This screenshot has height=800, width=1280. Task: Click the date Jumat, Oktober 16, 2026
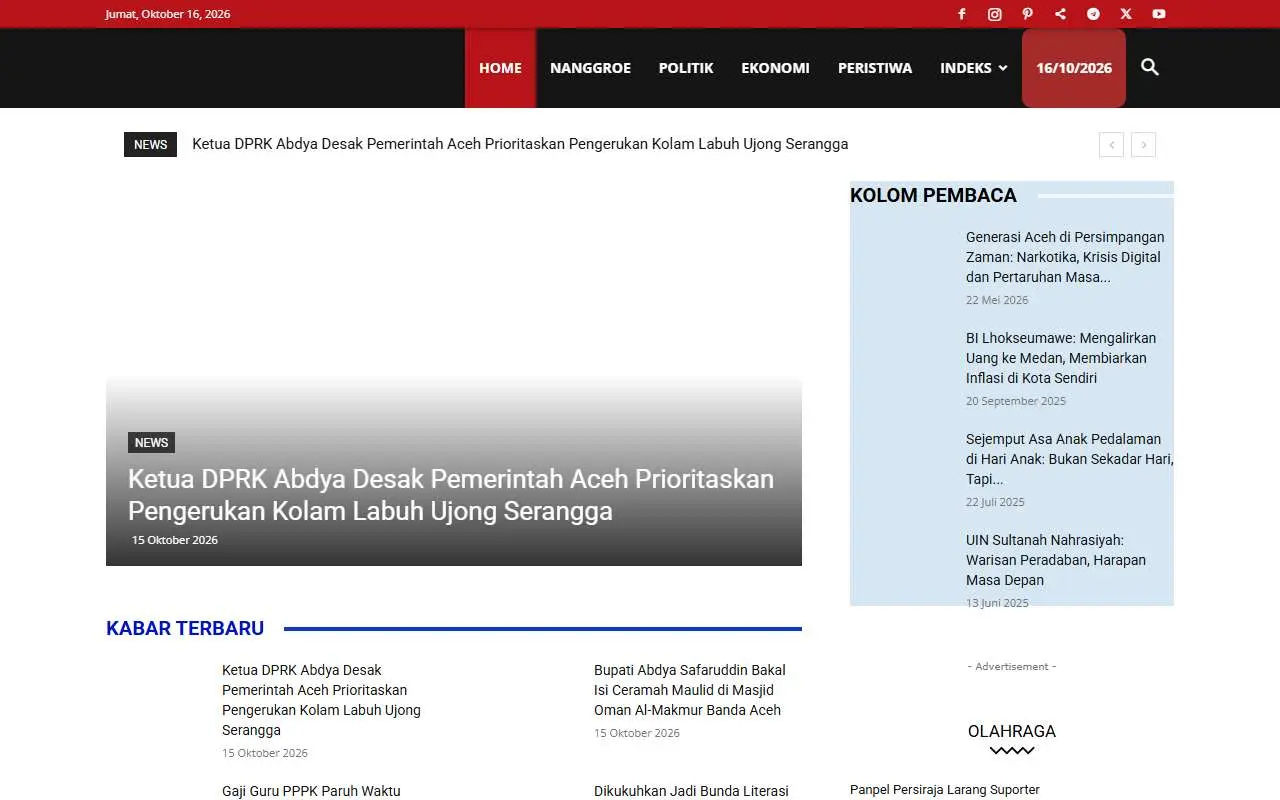click(168, 14)
